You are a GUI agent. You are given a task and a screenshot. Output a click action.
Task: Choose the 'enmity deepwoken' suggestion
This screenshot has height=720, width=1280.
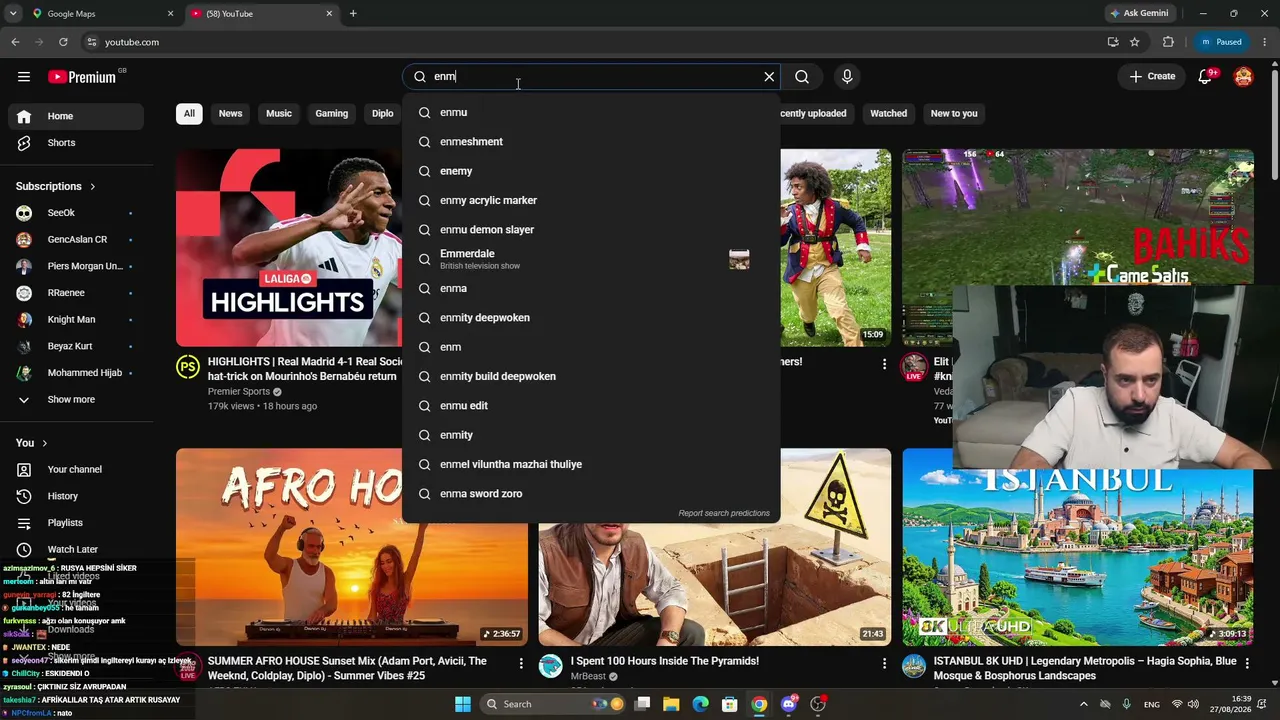click(591, 318)
